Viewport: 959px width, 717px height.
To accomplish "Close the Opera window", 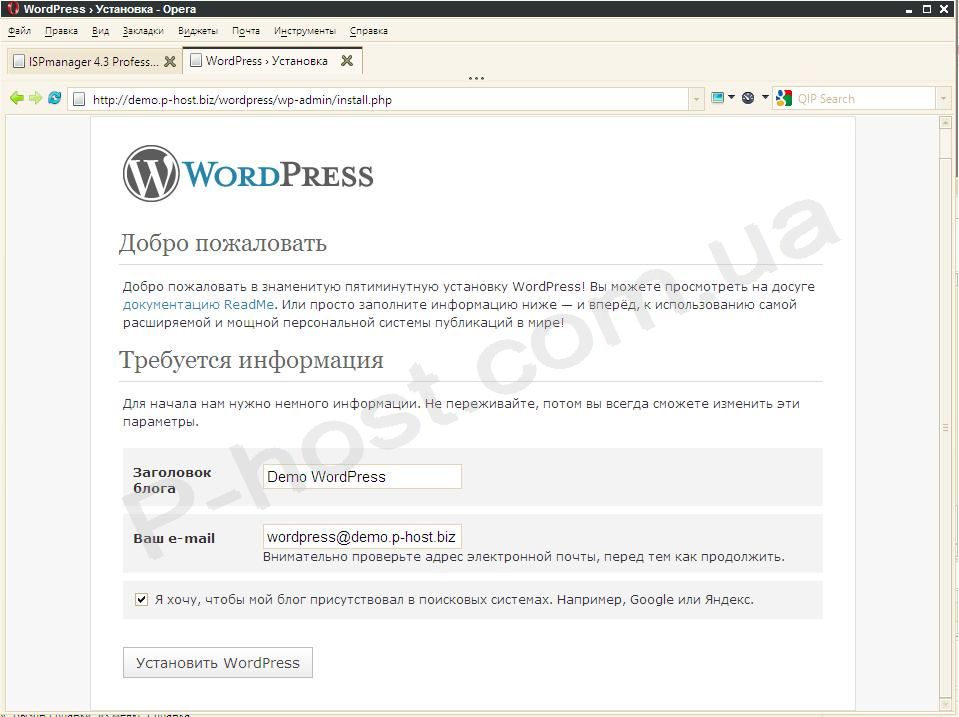I will click(x=944, y=9).
